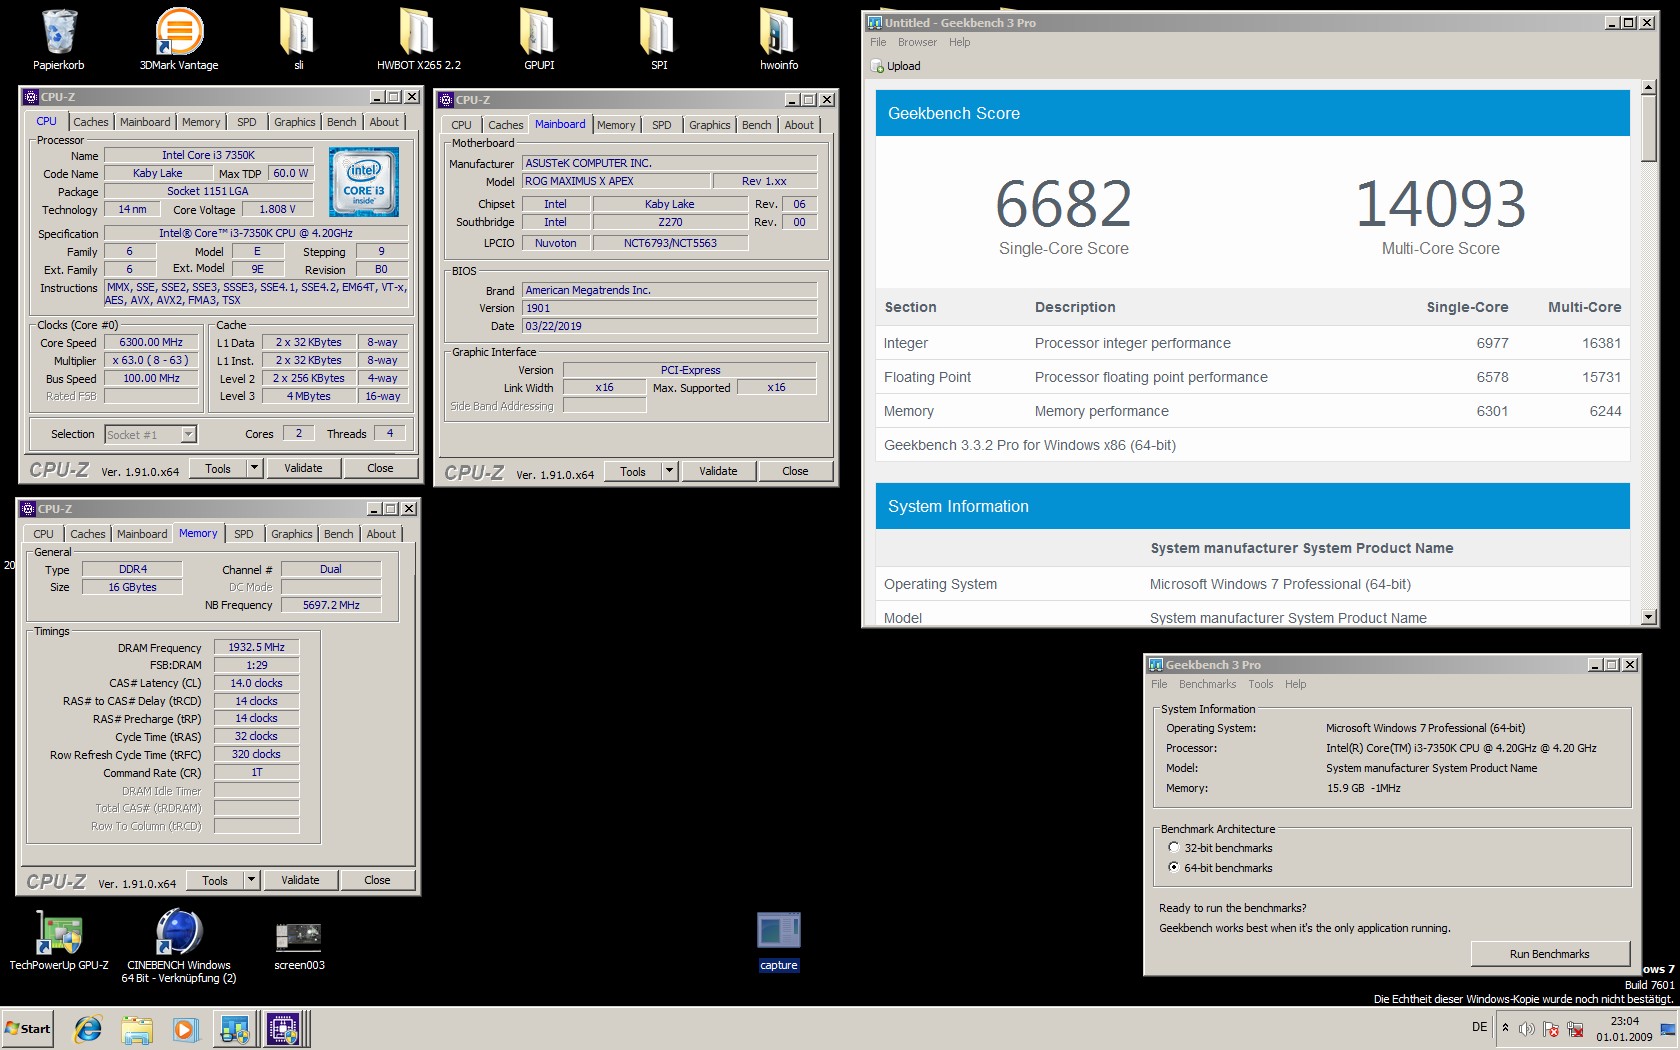Click Close button in Memory CPU-Z window
The image size is (1680, 1050).
(x=377, y=880)
